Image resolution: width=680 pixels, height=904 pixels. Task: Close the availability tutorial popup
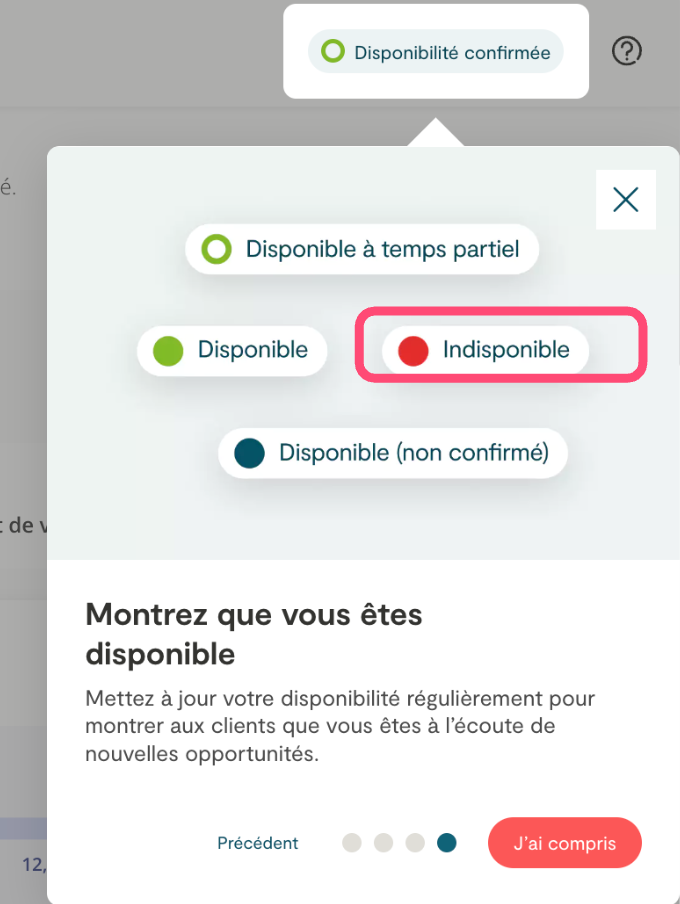pyautogui.click(x=625, y=200)
